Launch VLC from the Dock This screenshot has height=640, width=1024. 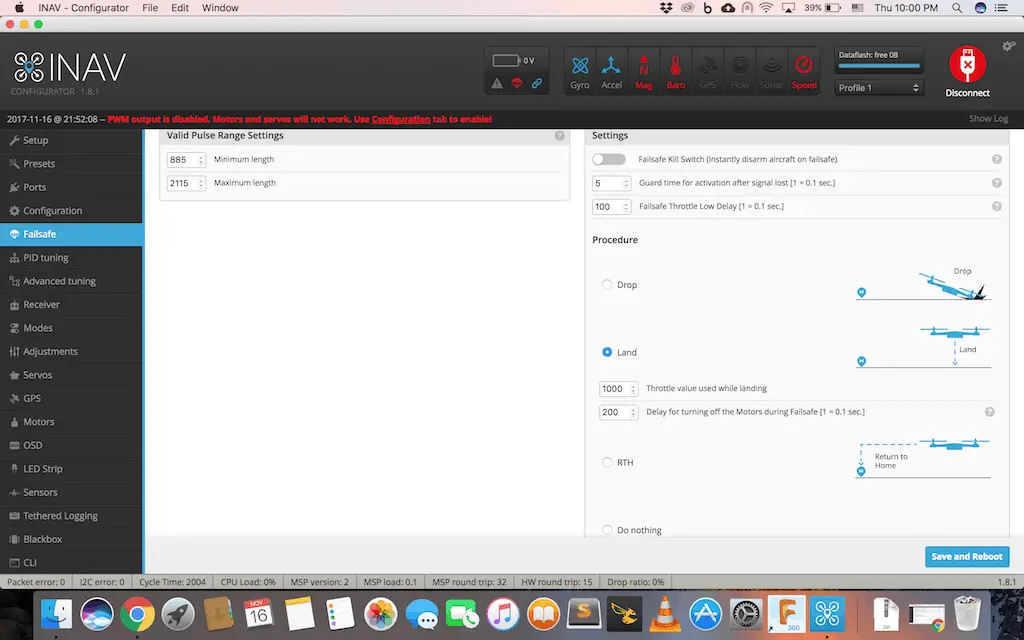point(665,614)
